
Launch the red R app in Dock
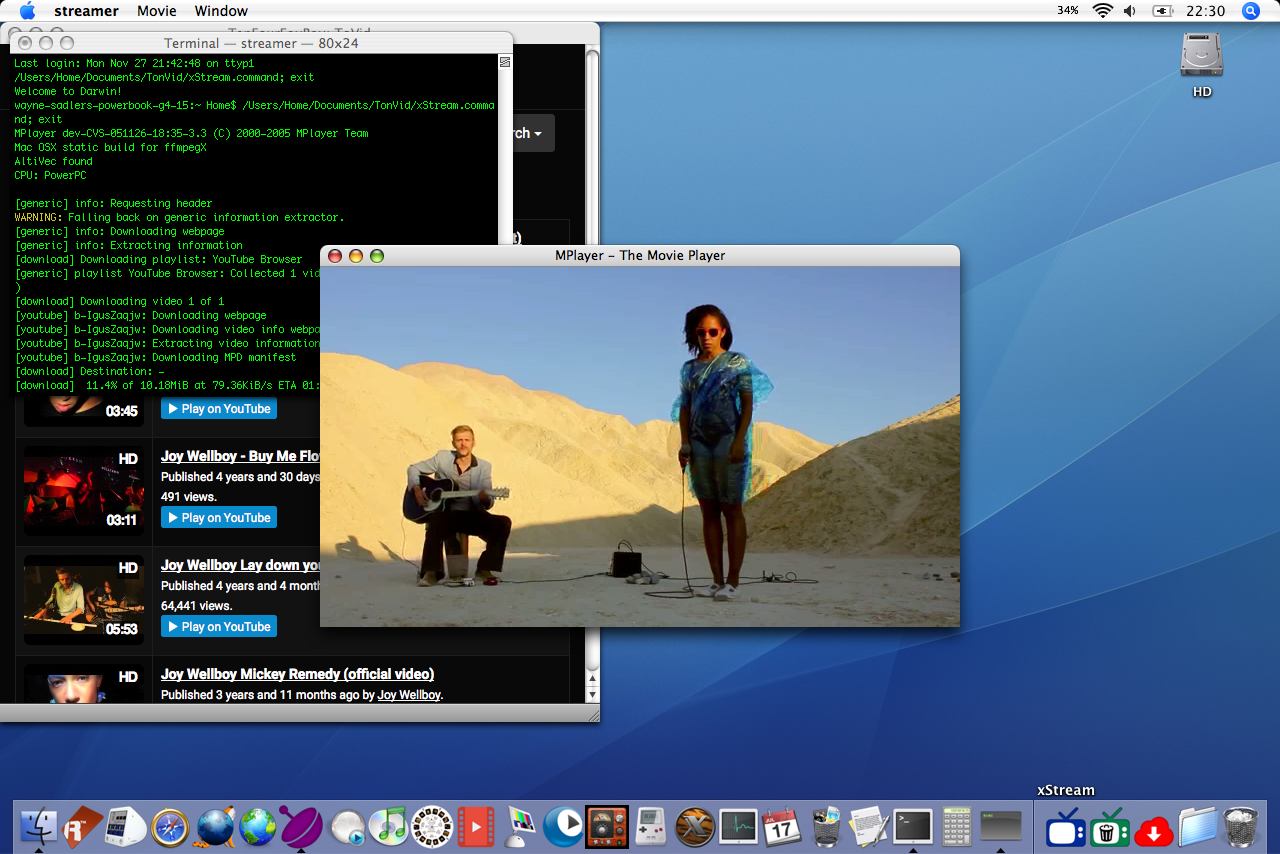click(x=84, y=827)
